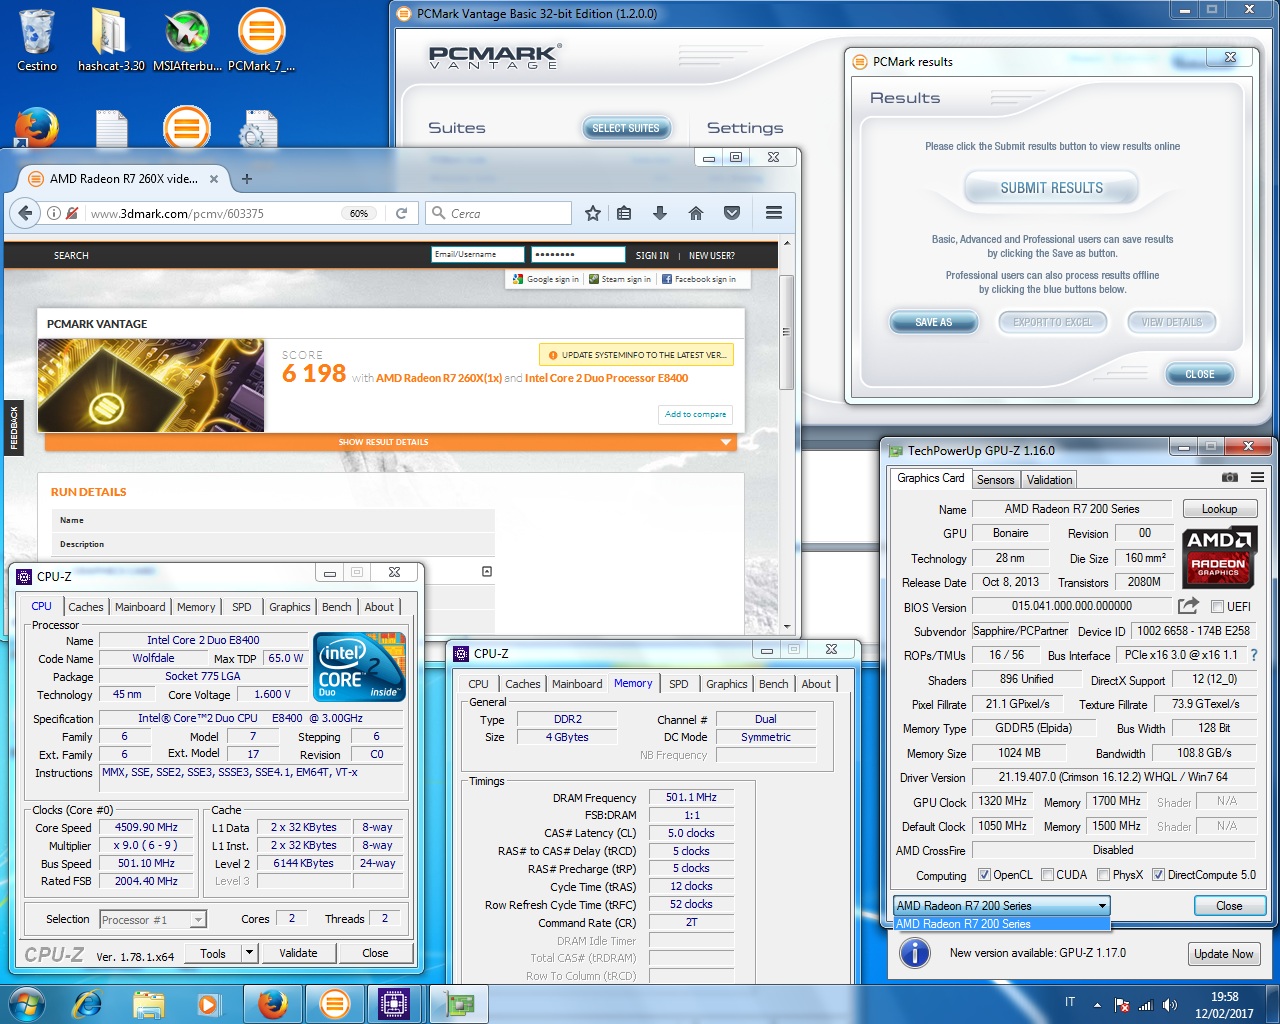1280x1024 pixels.
Task: Open the GPU selection dropdown in GPU-Z
Action: (x=1001, y=905)
